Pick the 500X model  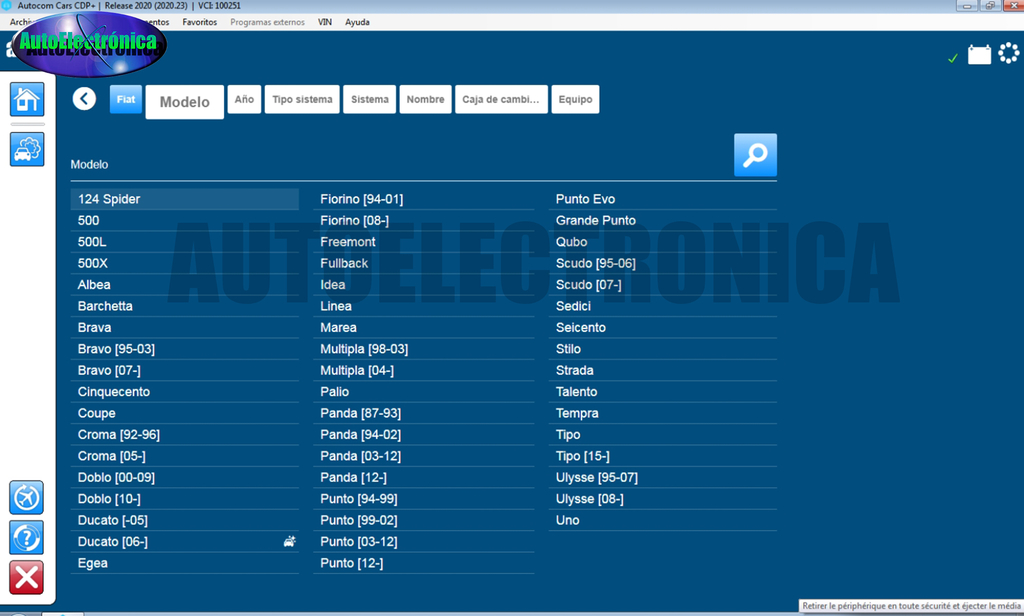pyautogui.click(x=185, y=263)
